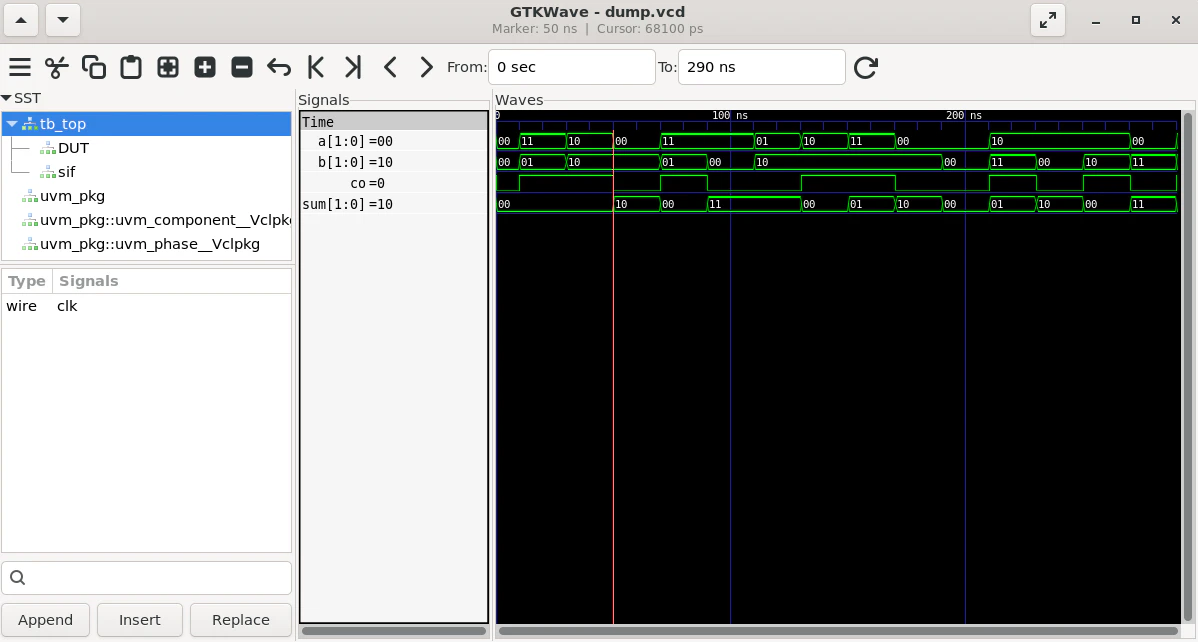Find previous edge with left chevron

click(x=390, y=67)
